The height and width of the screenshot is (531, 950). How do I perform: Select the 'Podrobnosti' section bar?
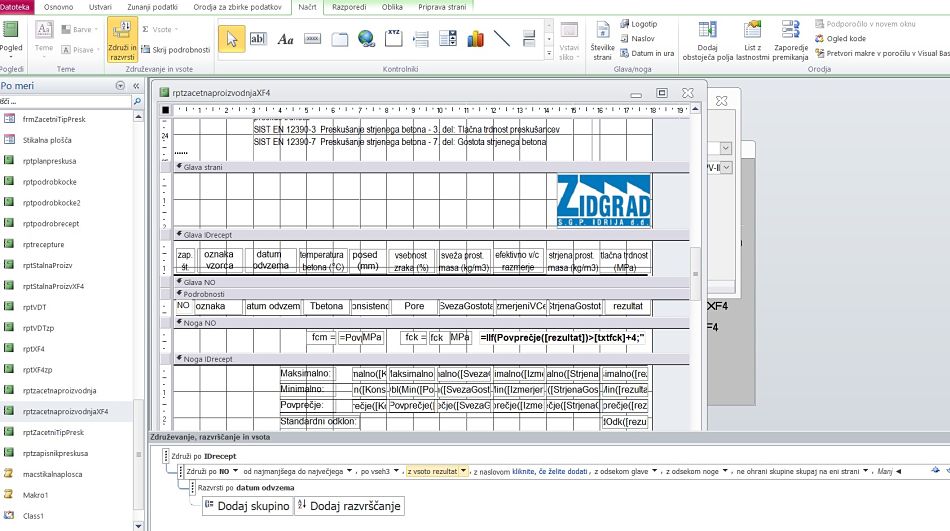coord(431,294)
